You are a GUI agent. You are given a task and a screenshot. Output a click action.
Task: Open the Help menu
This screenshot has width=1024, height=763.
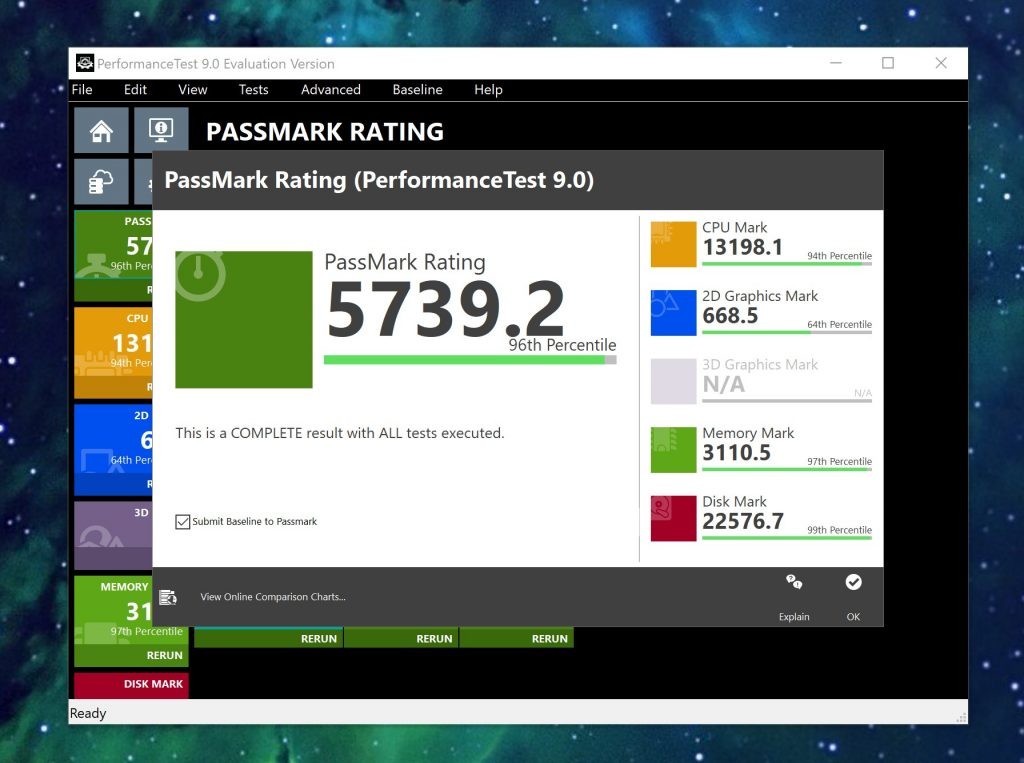(x=488, y=89)
